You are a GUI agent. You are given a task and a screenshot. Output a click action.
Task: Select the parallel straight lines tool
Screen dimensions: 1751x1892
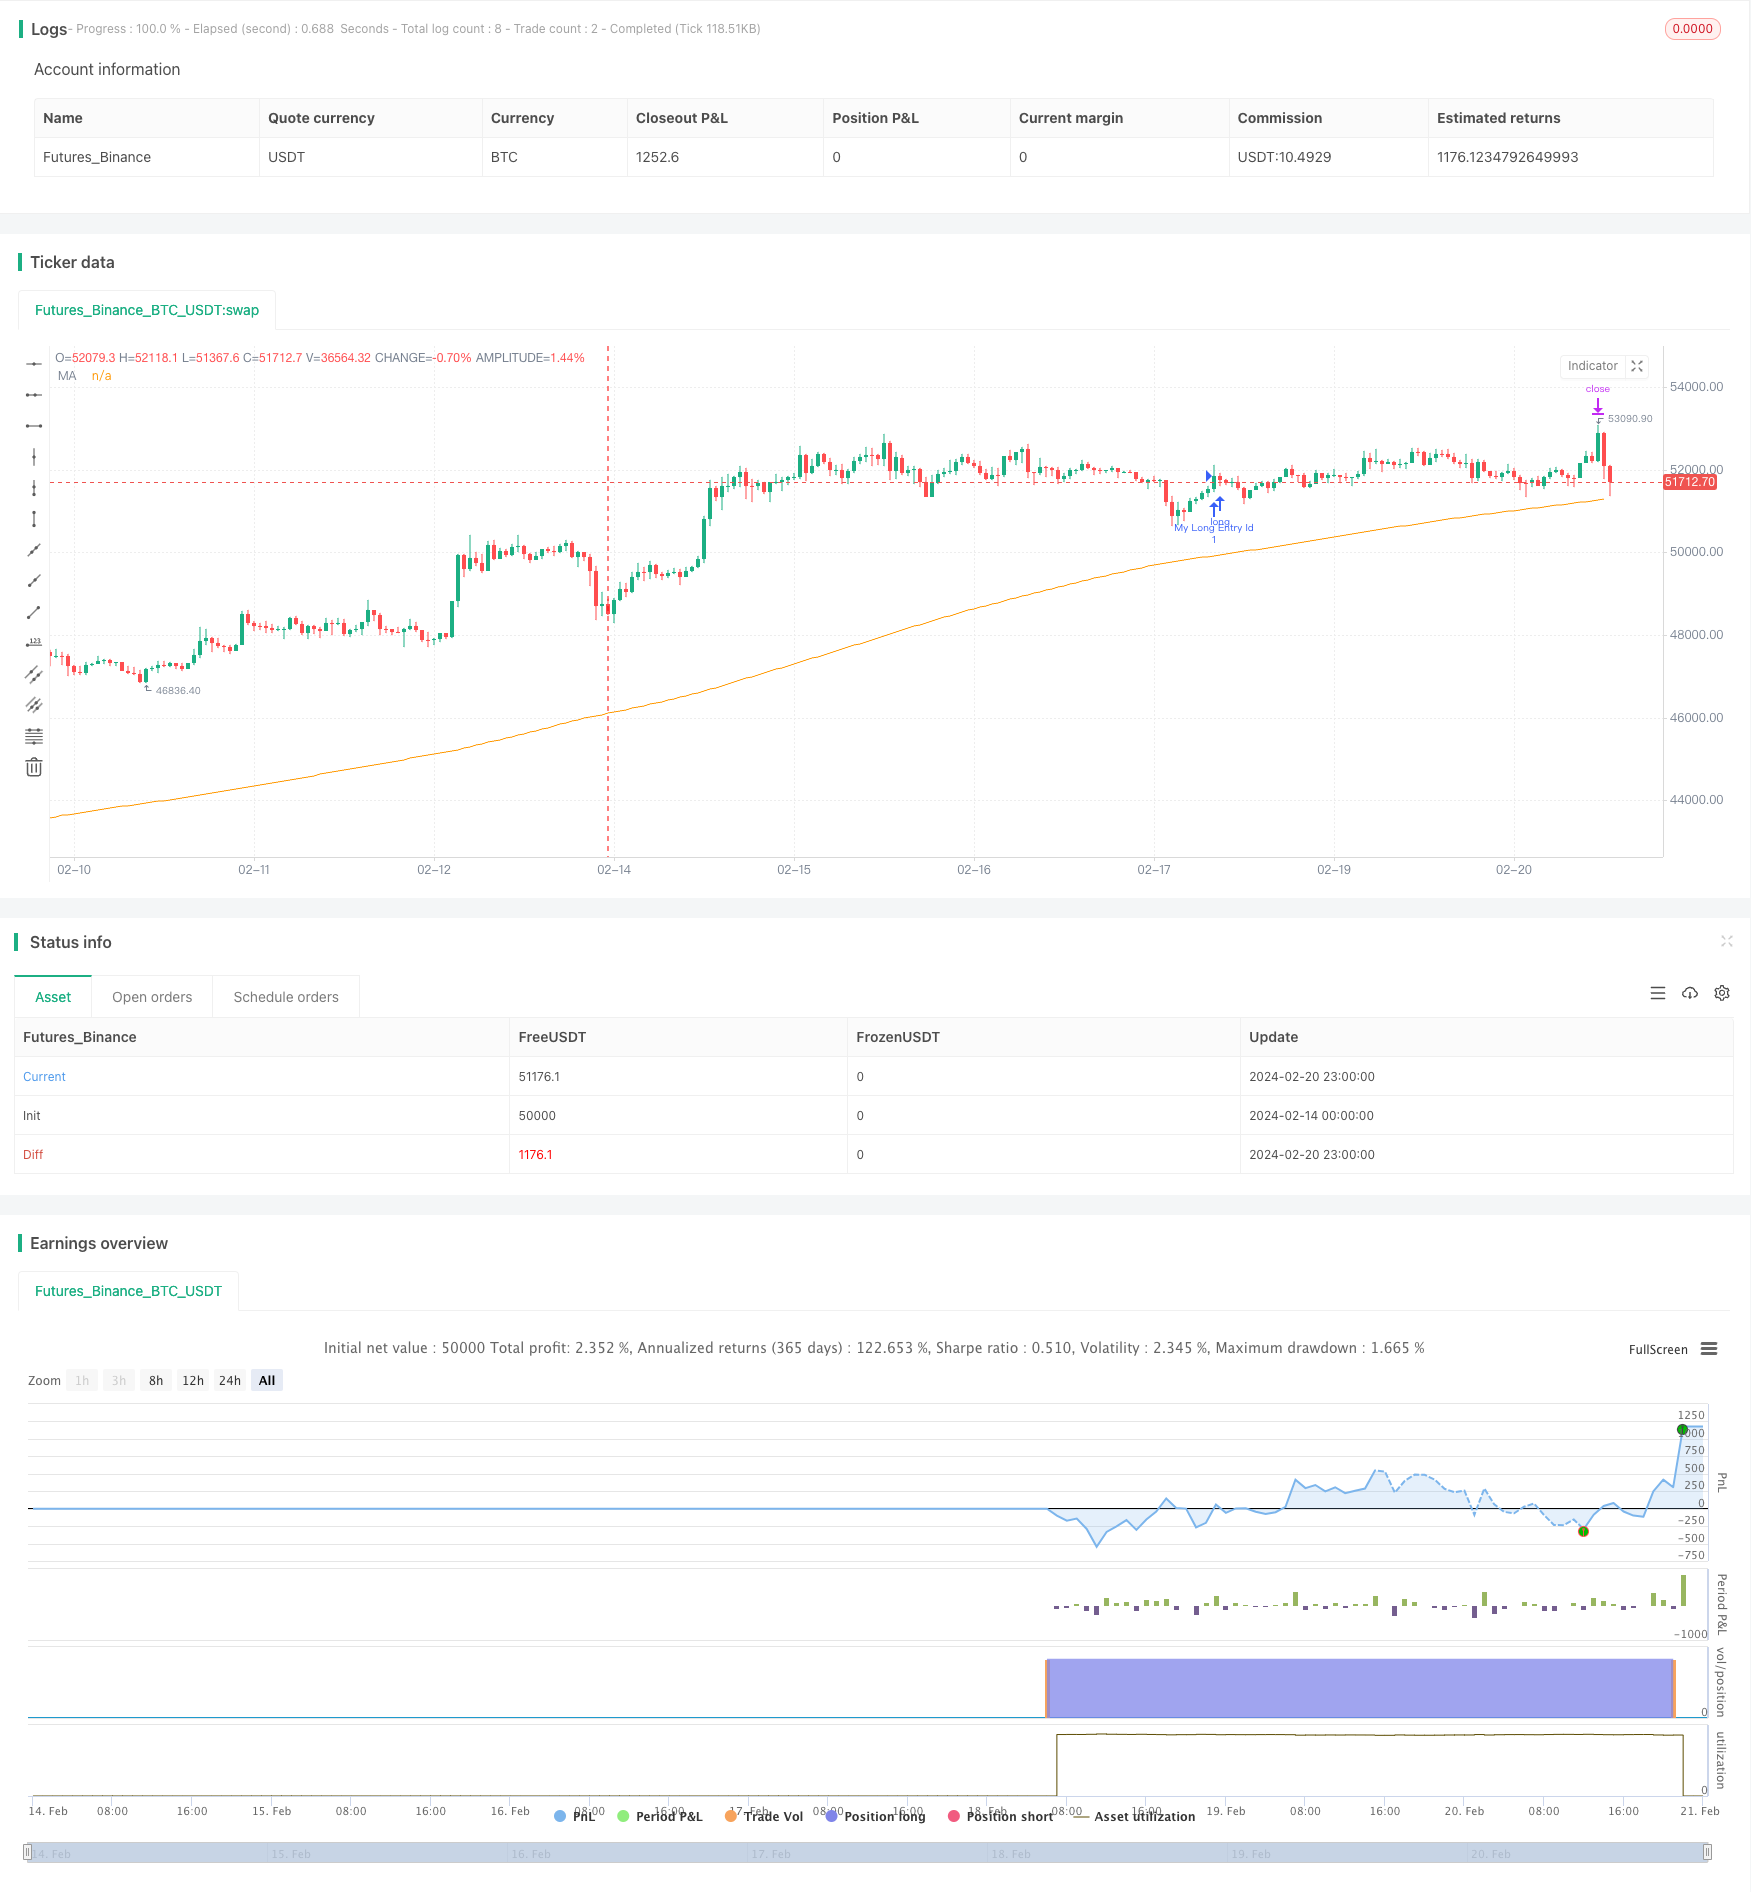[x=34, y=674]
